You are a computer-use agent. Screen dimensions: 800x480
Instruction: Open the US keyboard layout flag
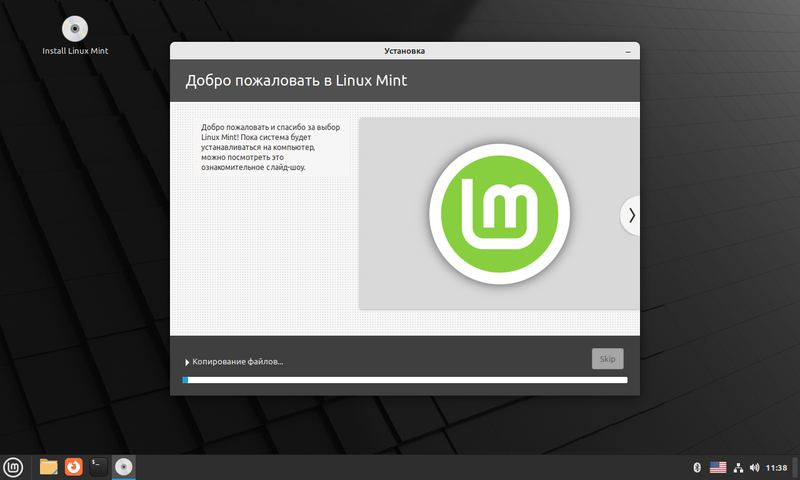pyautogui.click(x=718, y=467)
